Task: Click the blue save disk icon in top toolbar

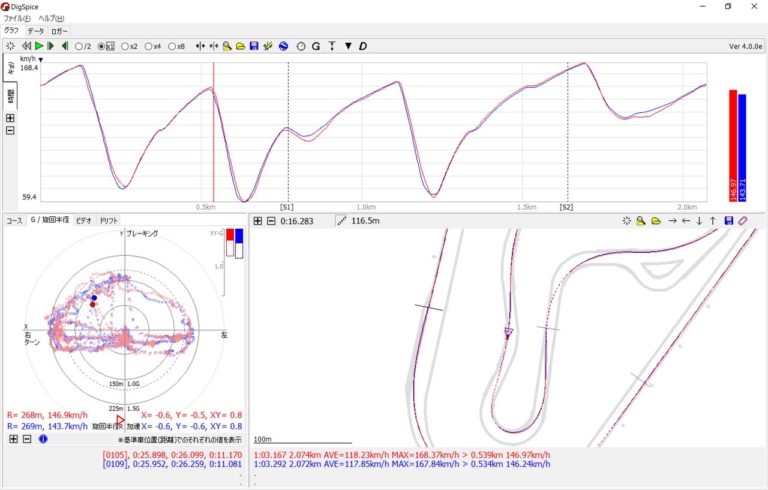Action: point(254,46)
